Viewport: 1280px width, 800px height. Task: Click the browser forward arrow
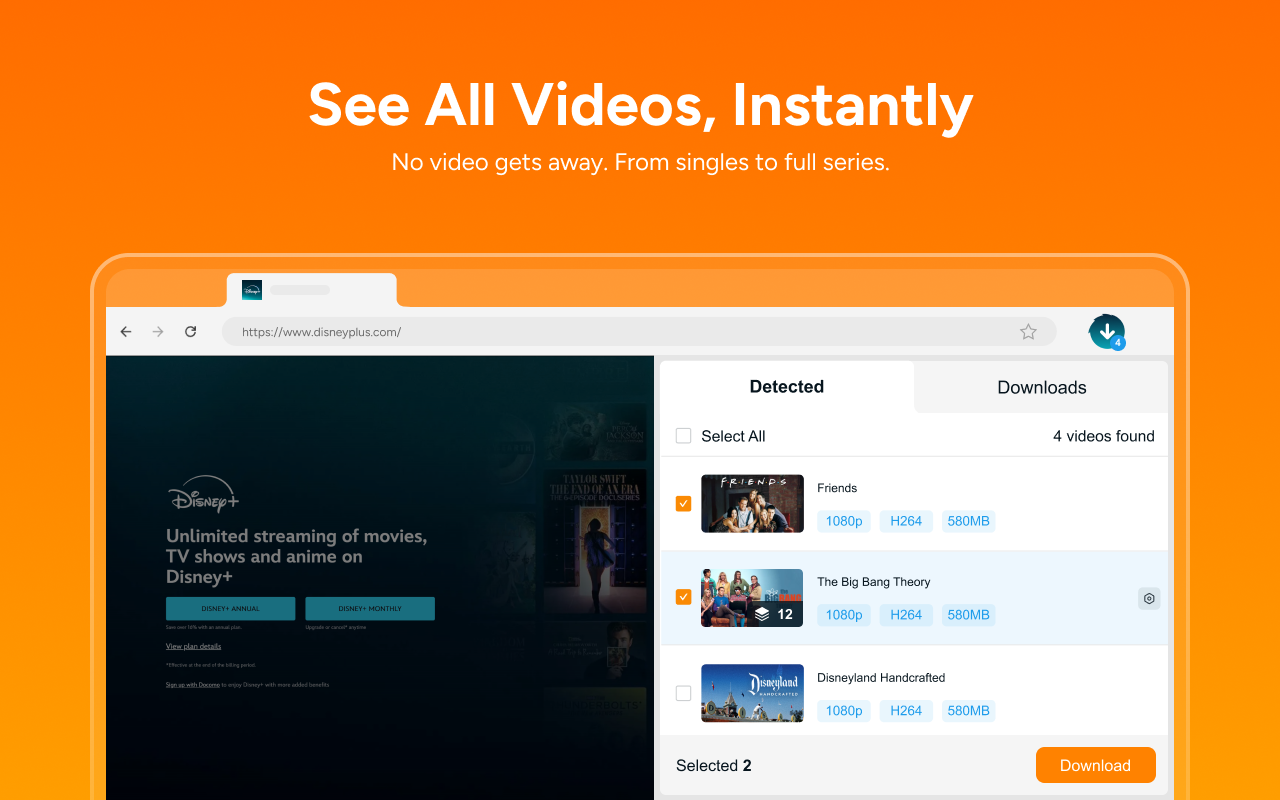pos(158,332)
